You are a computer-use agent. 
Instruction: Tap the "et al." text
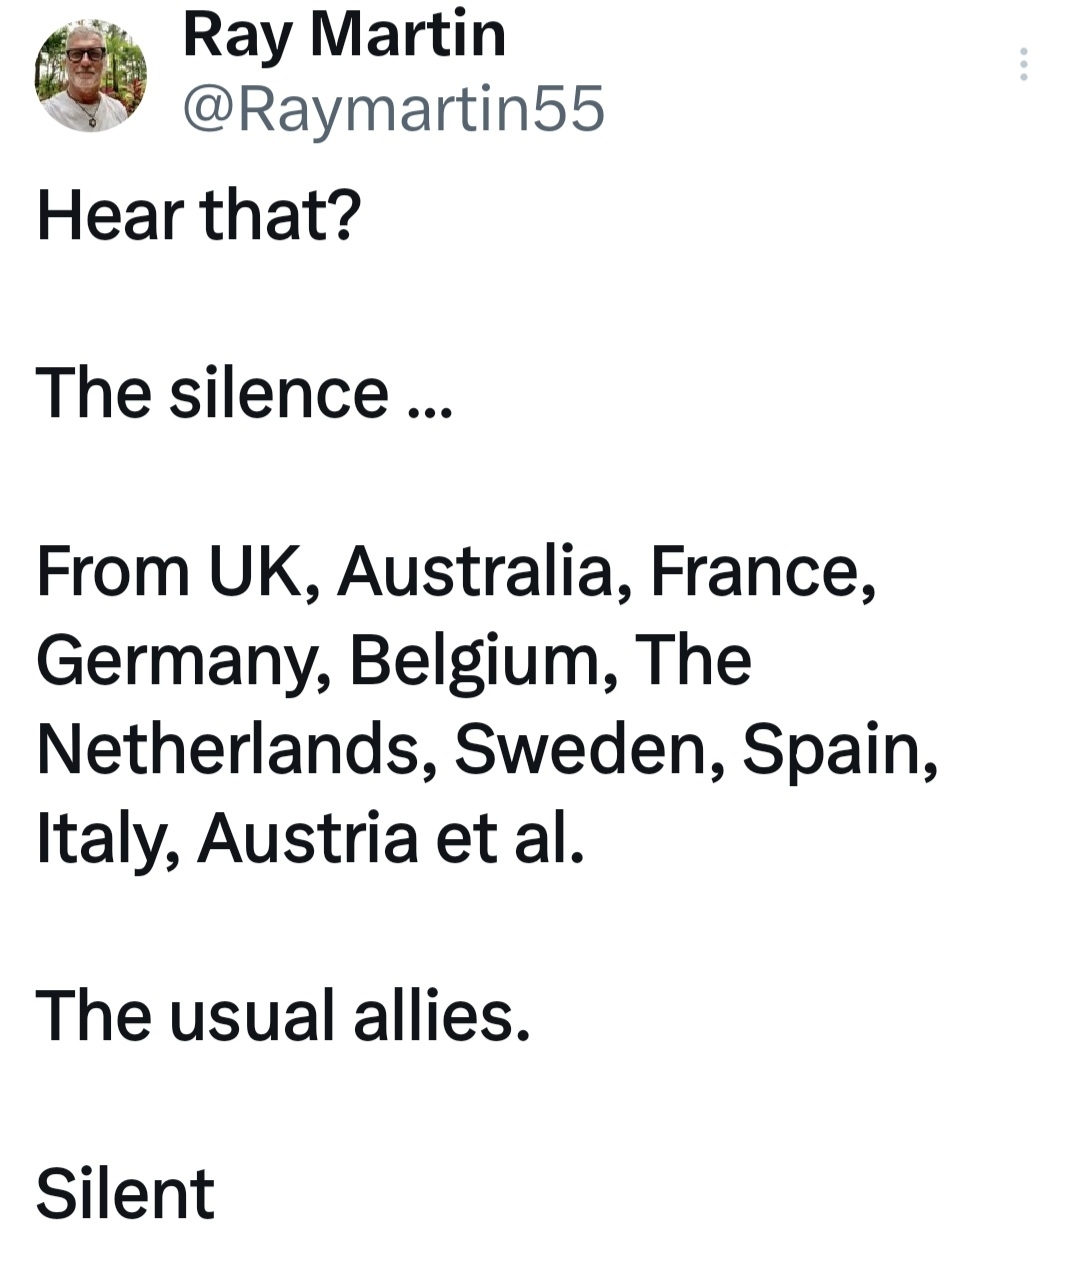(x=509, y=838)
